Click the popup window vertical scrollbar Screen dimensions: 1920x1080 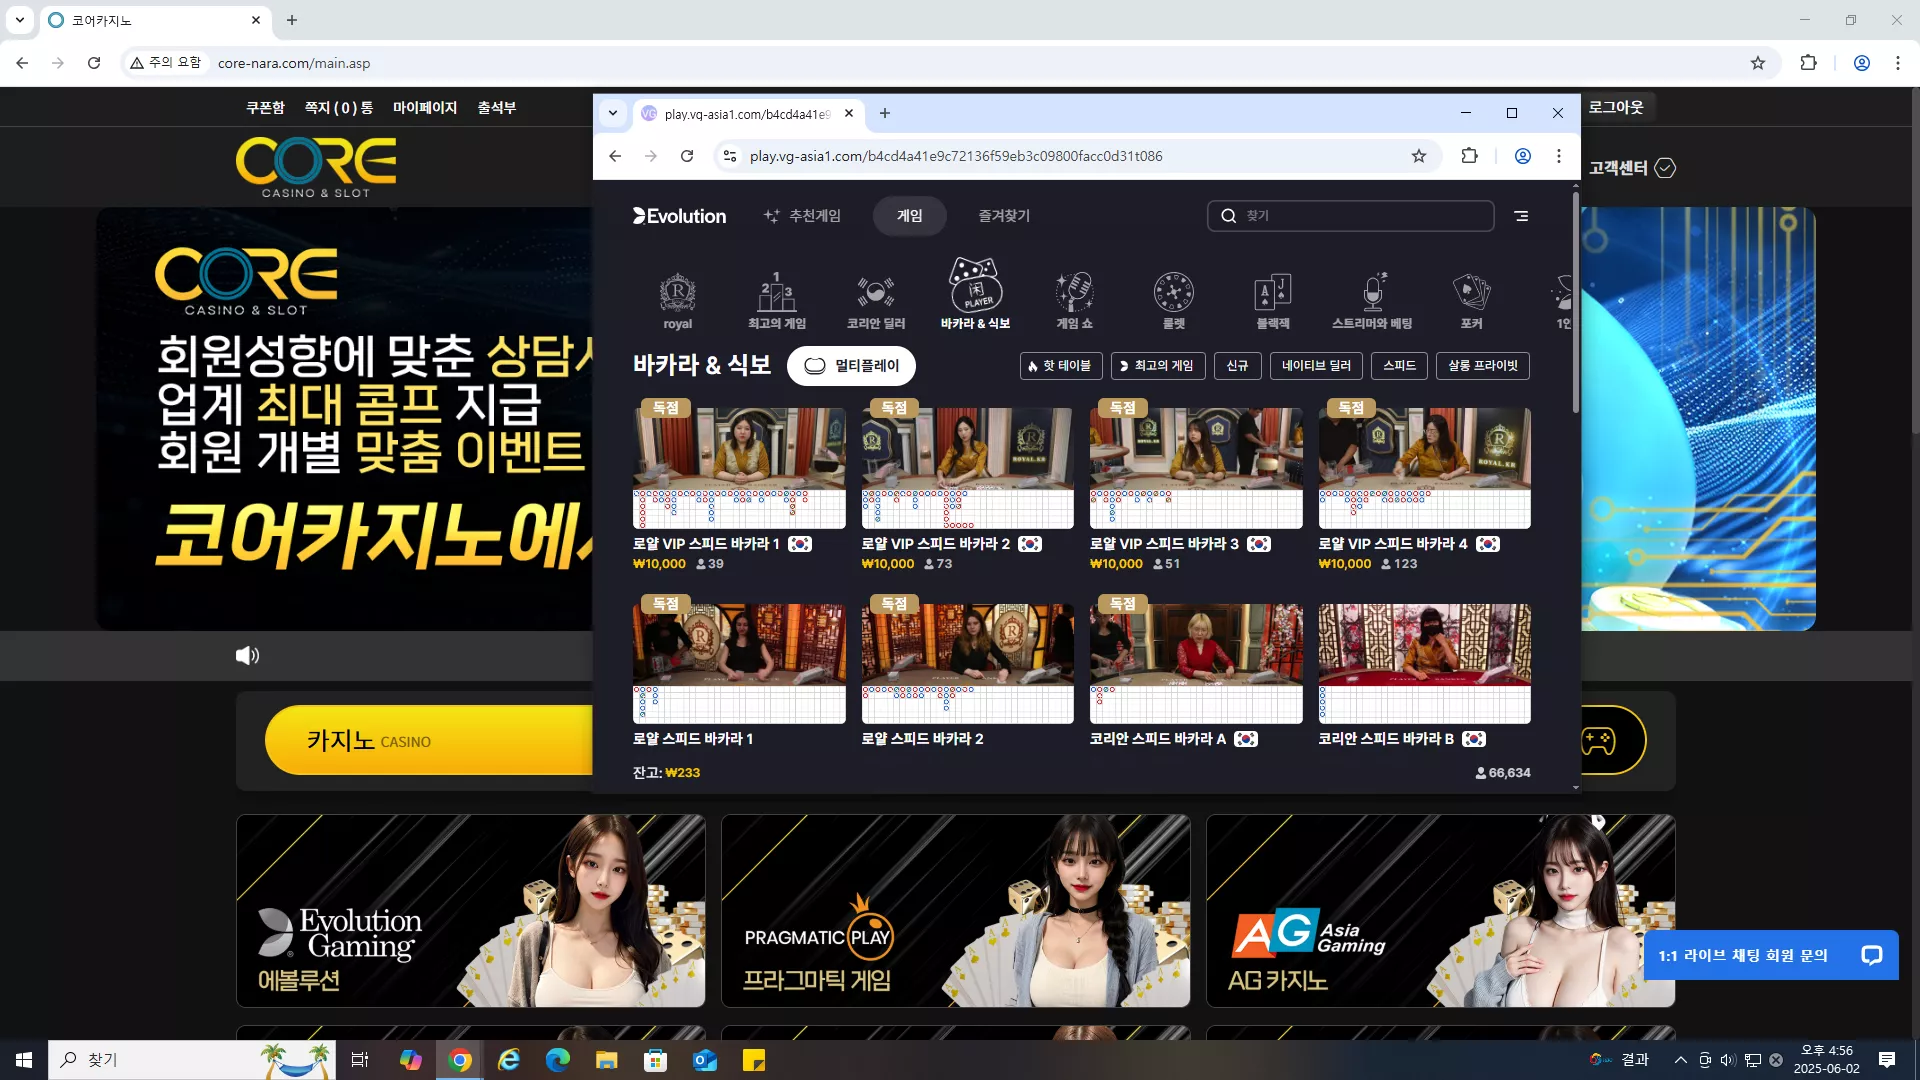1576,302
